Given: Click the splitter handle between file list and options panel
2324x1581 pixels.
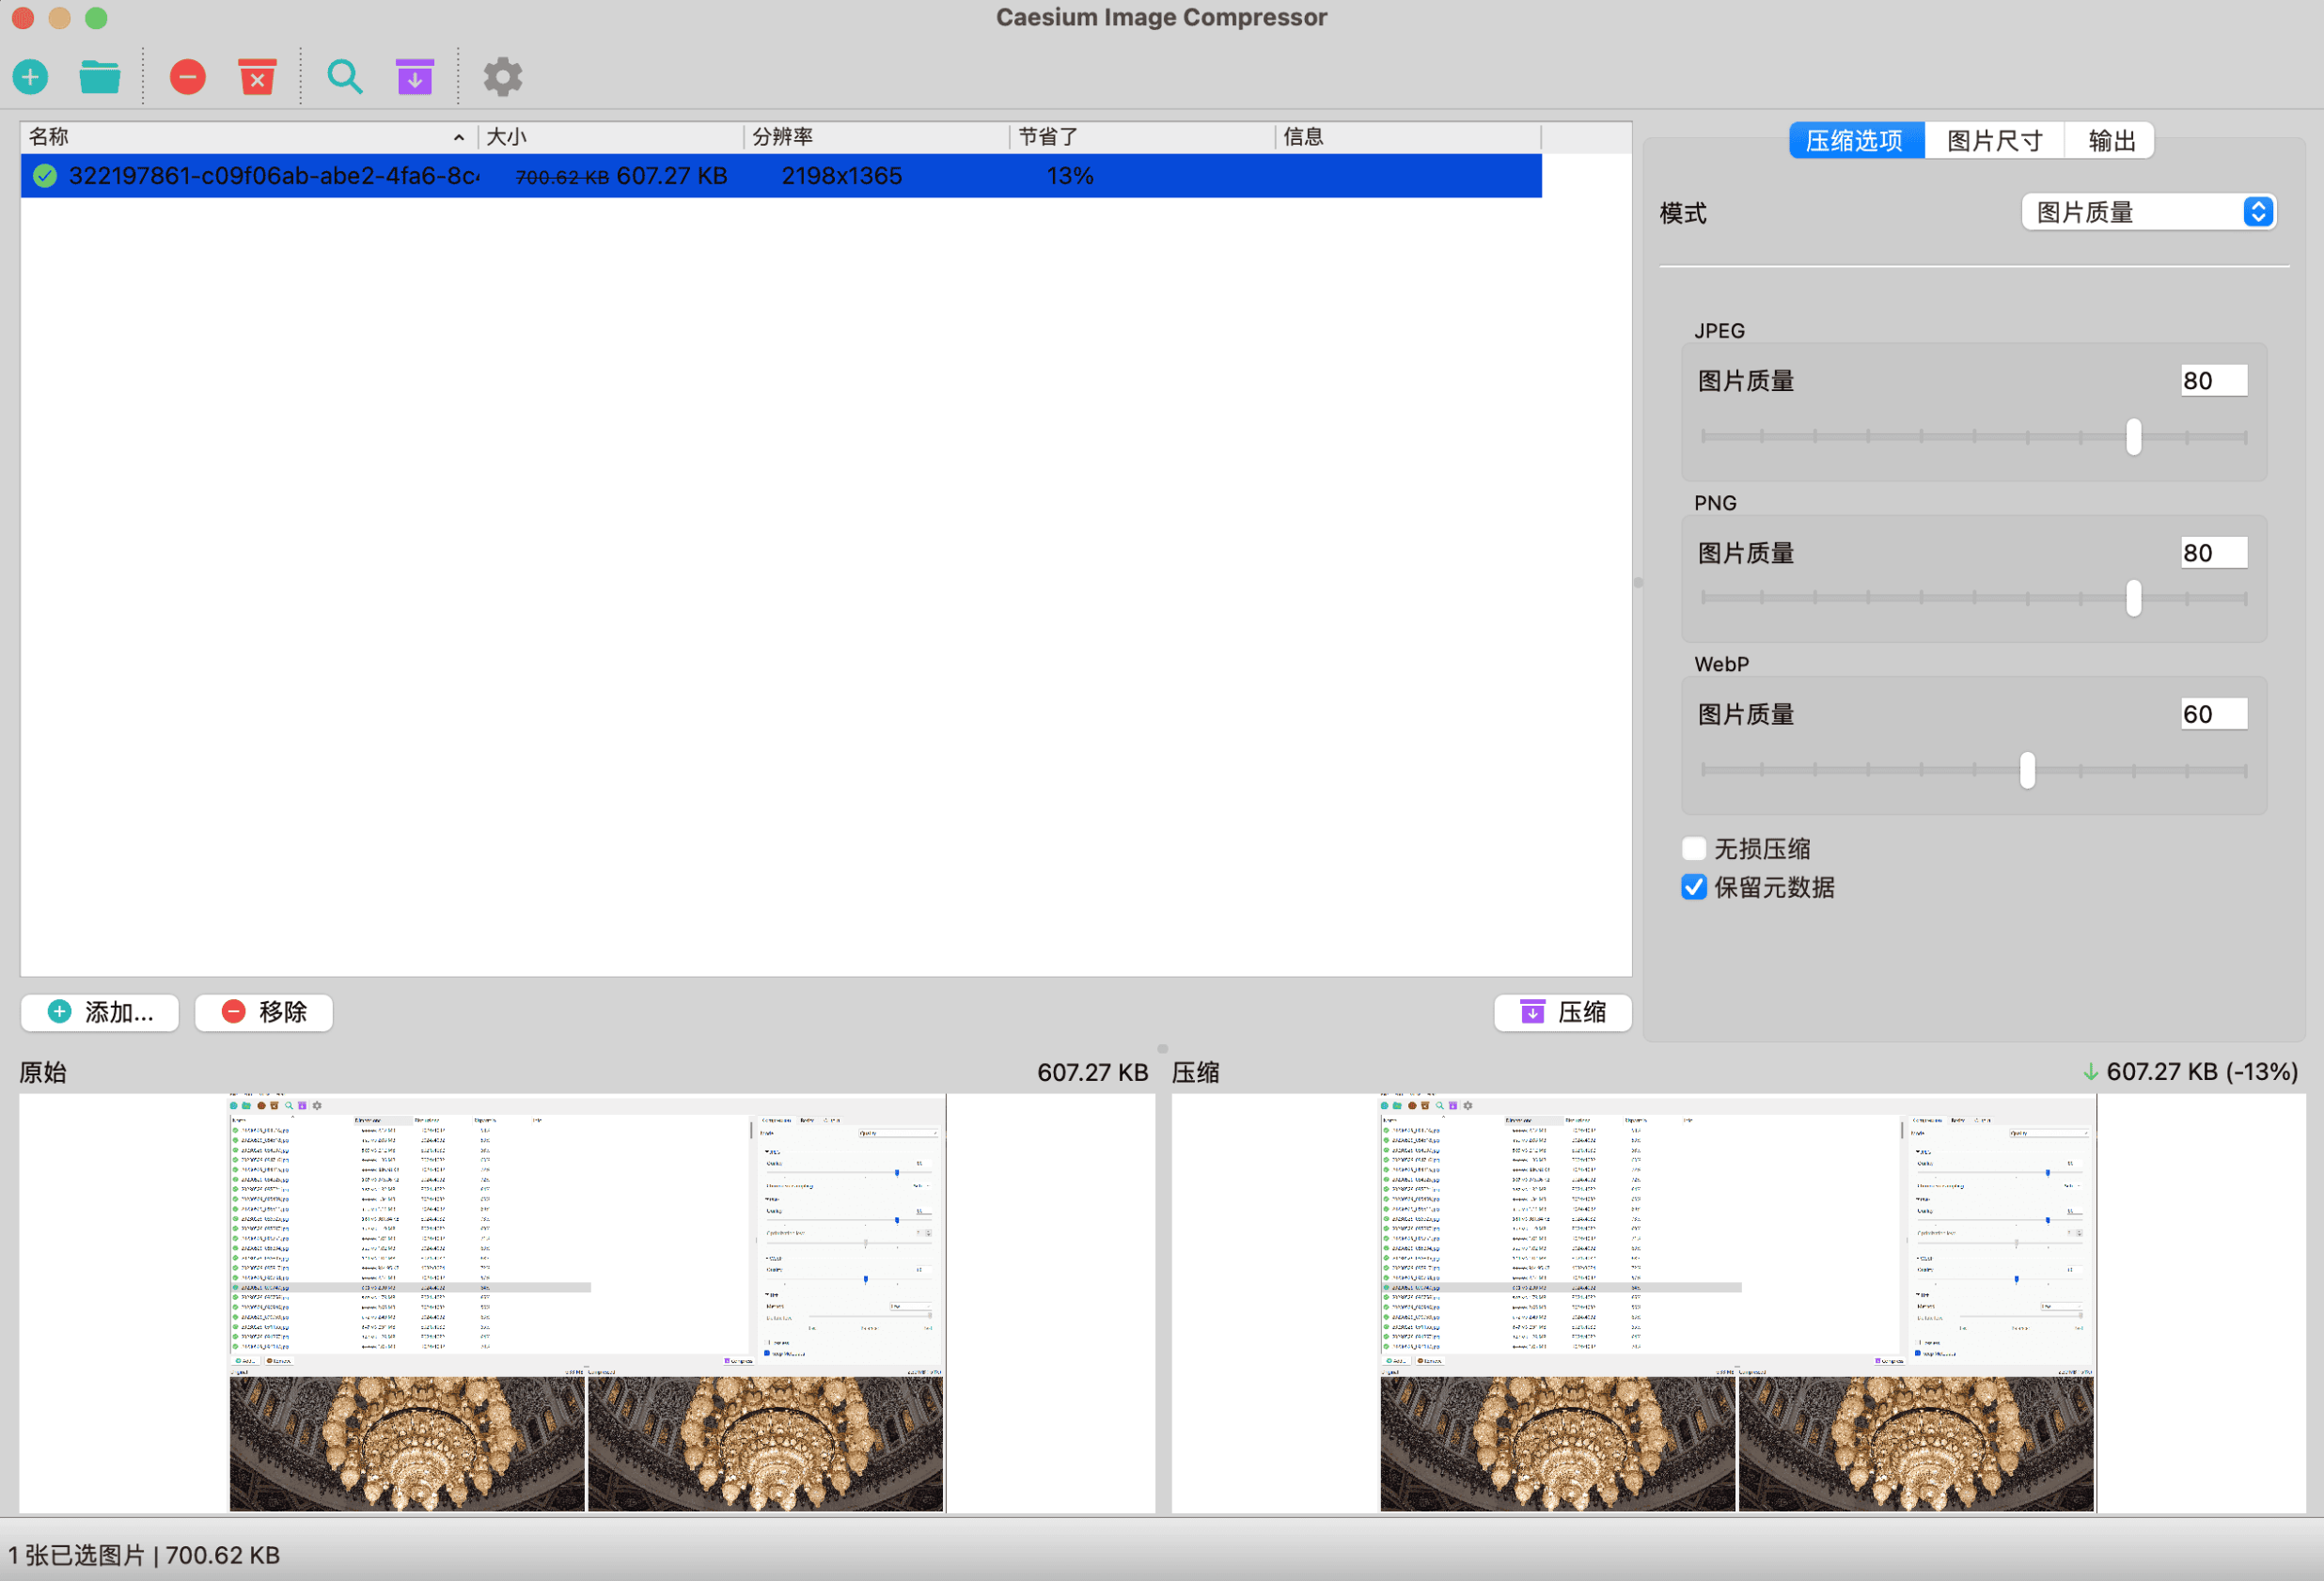Looking at the screenshot, I should [x=1638, y=582].
